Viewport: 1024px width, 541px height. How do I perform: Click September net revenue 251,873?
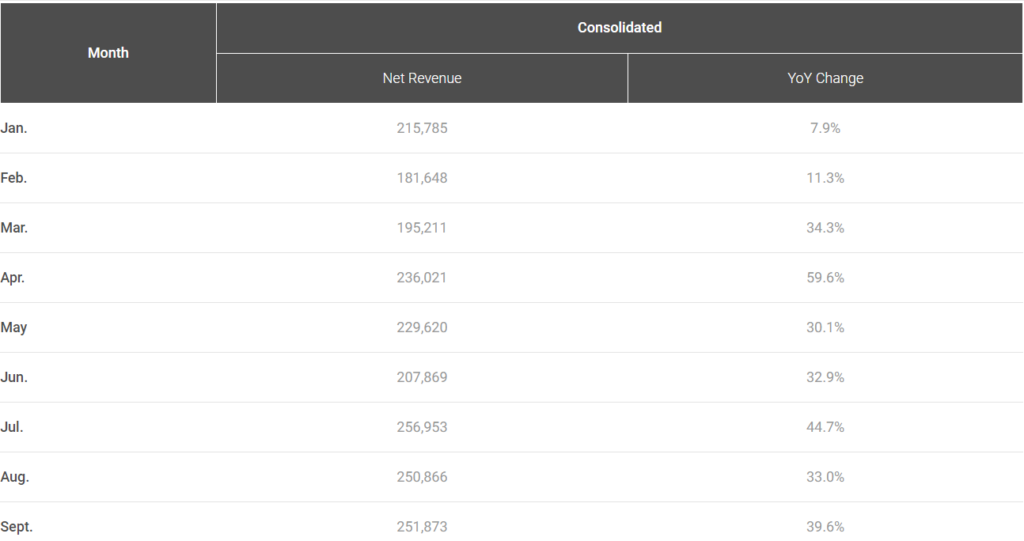[422, 527]
